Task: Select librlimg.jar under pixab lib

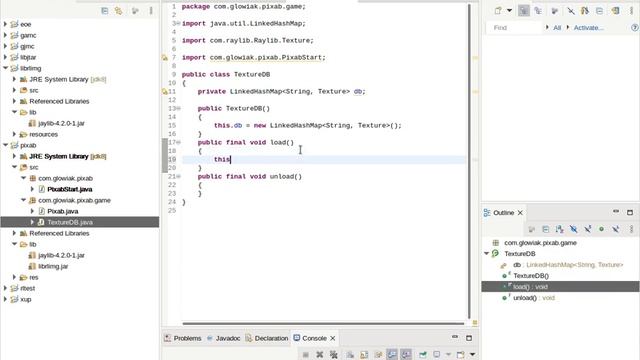Action: [53, 267]
